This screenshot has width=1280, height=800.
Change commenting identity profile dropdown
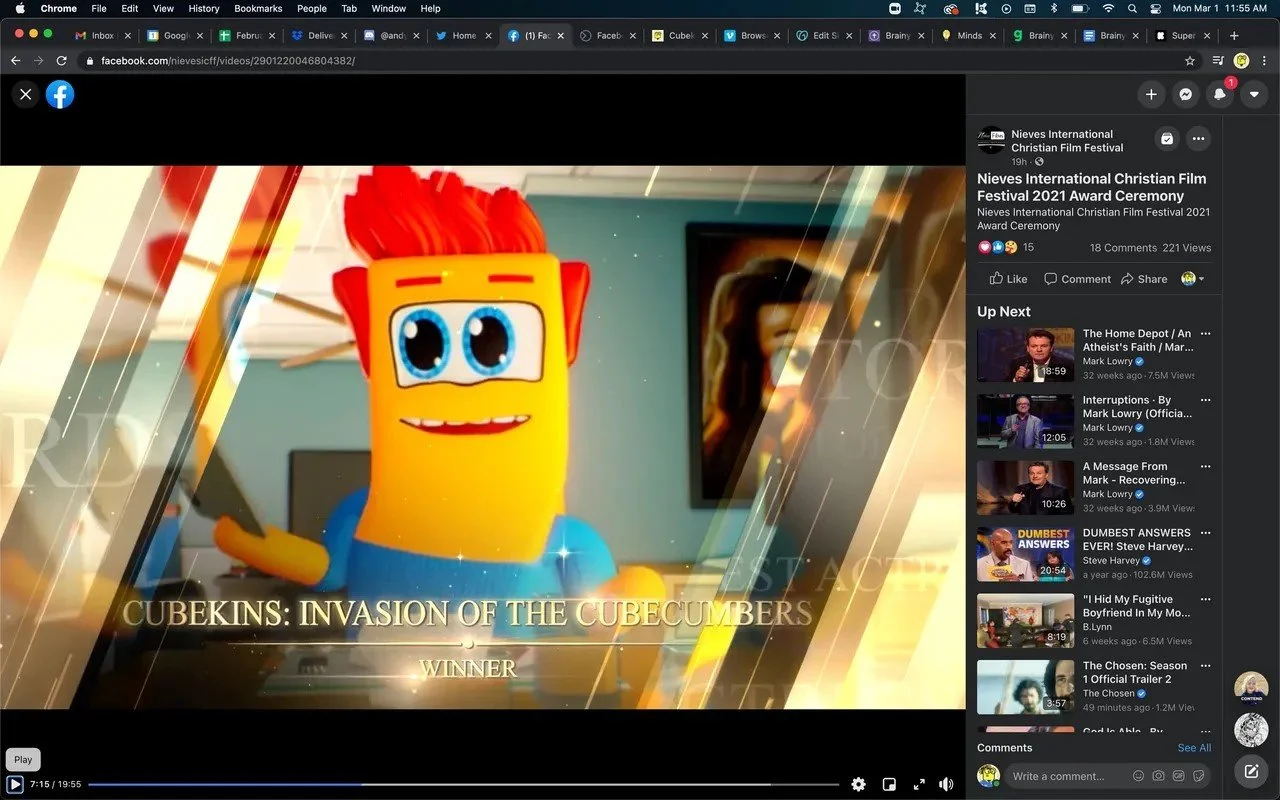[1193, 279]
